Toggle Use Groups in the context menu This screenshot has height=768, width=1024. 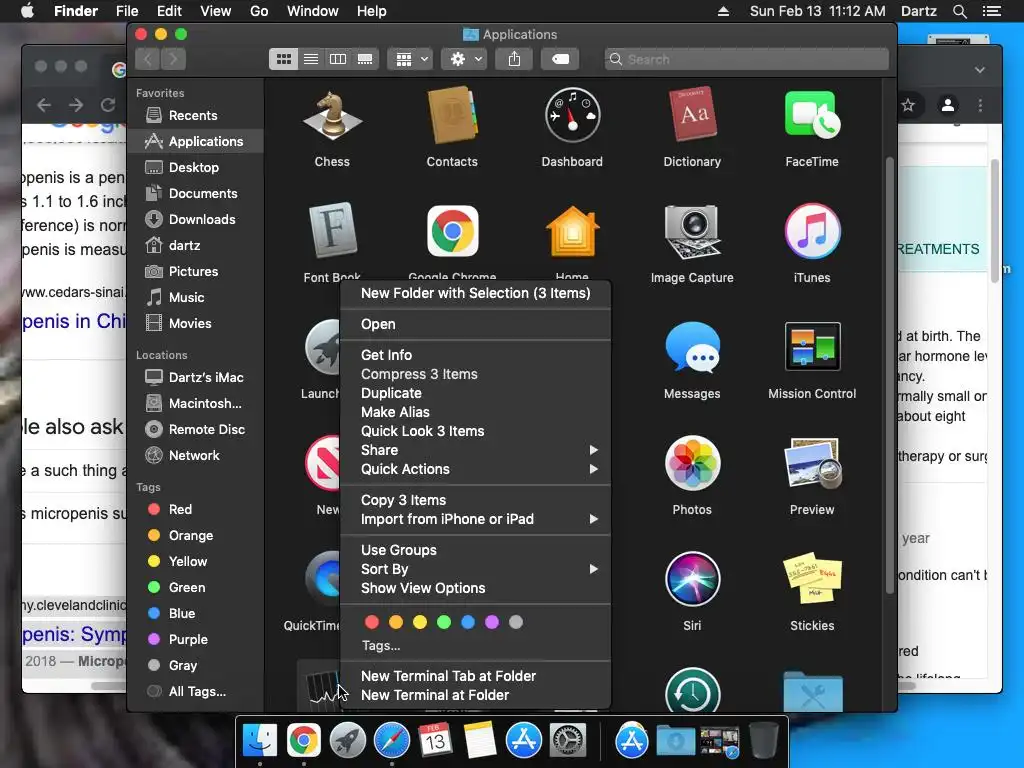[475, 550]
